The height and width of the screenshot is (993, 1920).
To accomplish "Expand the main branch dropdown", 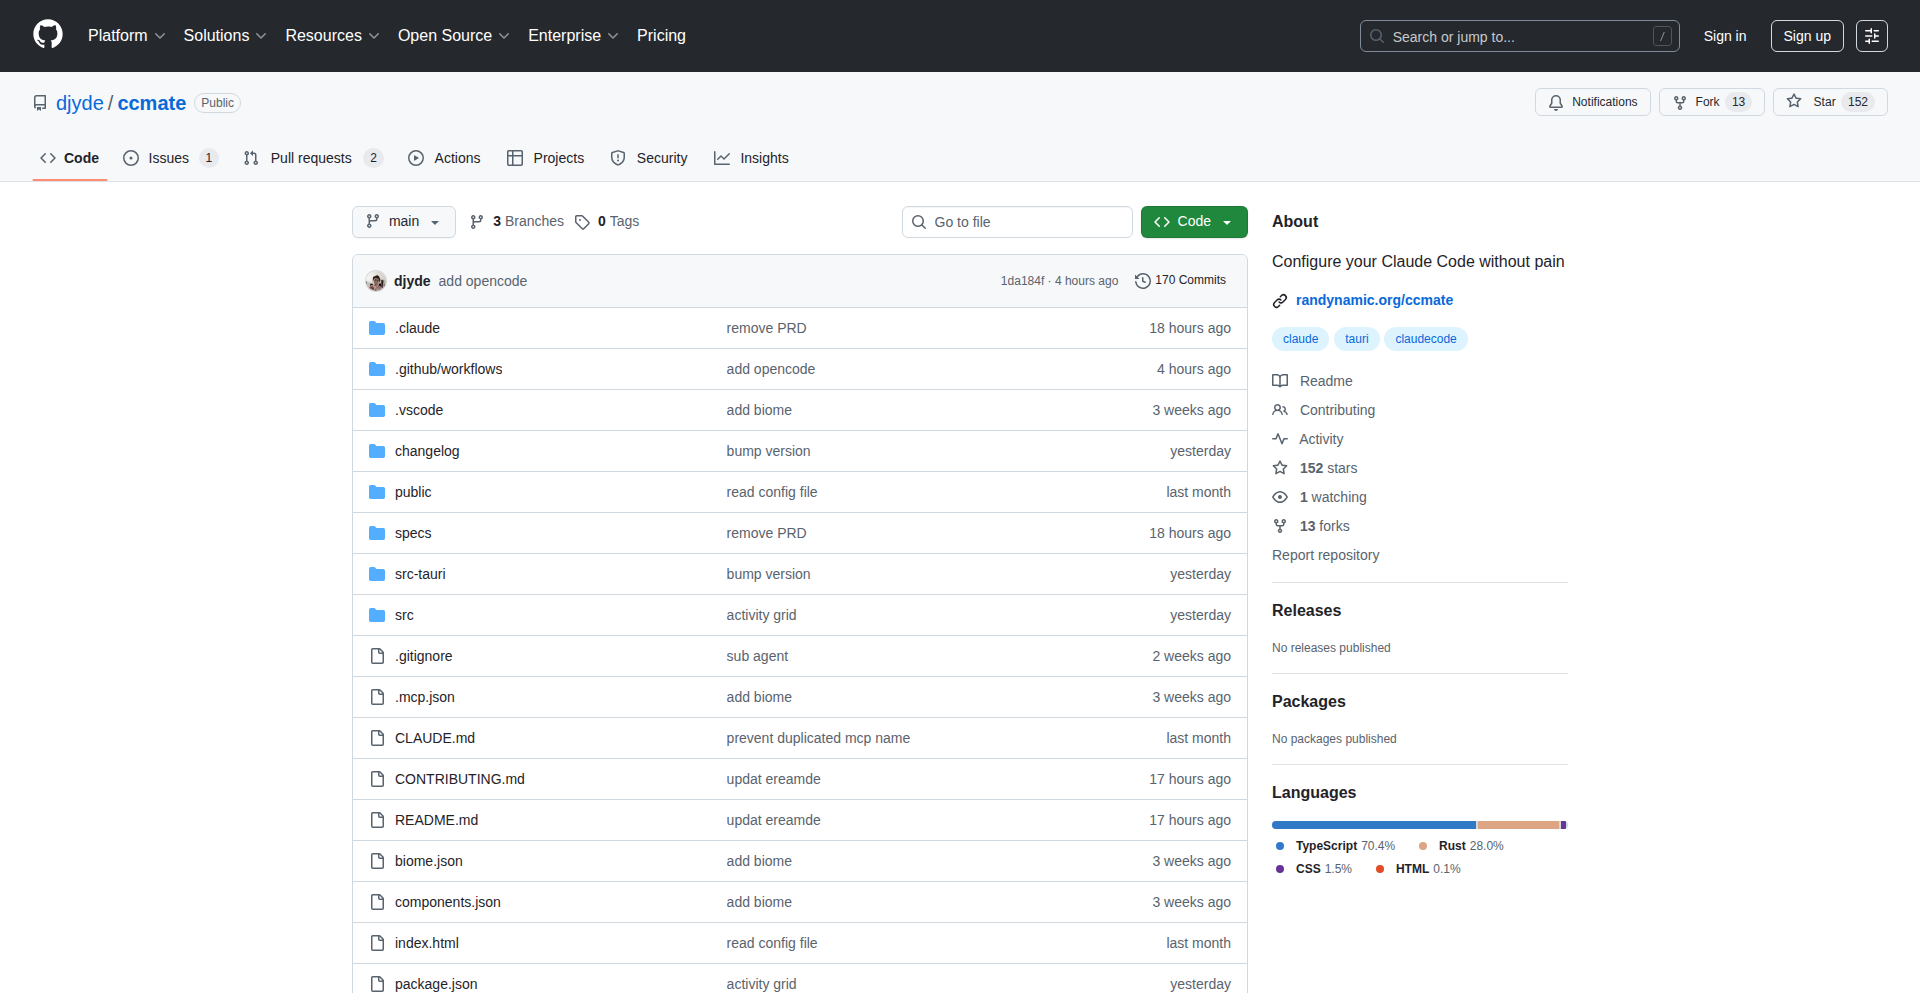I will coord(403,222).
